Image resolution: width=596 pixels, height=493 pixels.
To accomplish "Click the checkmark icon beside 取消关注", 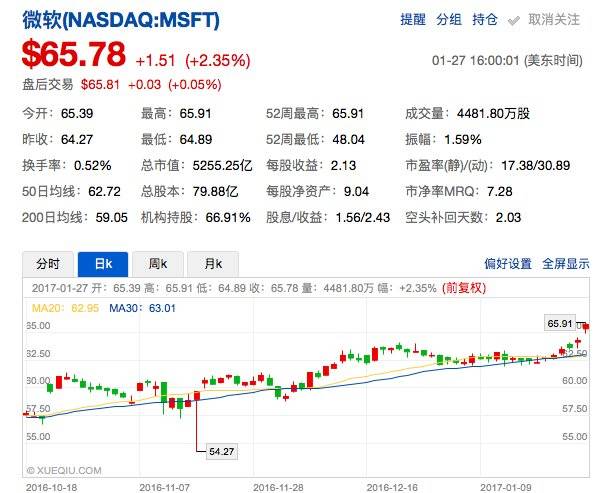I will pos(514,21).
